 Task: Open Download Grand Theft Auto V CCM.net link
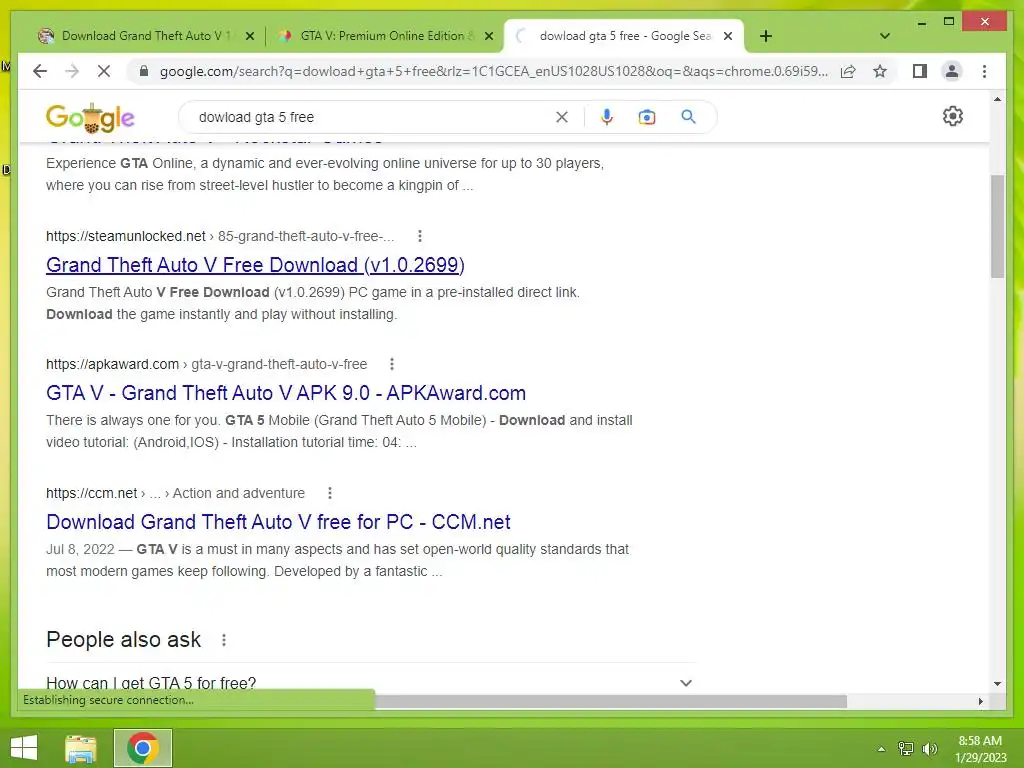pyautogui.click(x=278, y=522)
